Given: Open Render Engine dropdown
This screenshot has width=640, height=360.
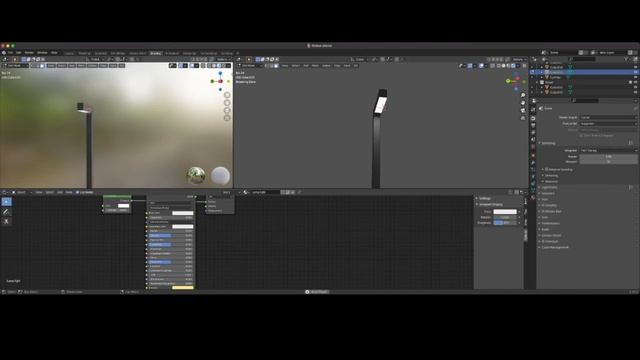Looking at the screenshot, I should point(608,118).
